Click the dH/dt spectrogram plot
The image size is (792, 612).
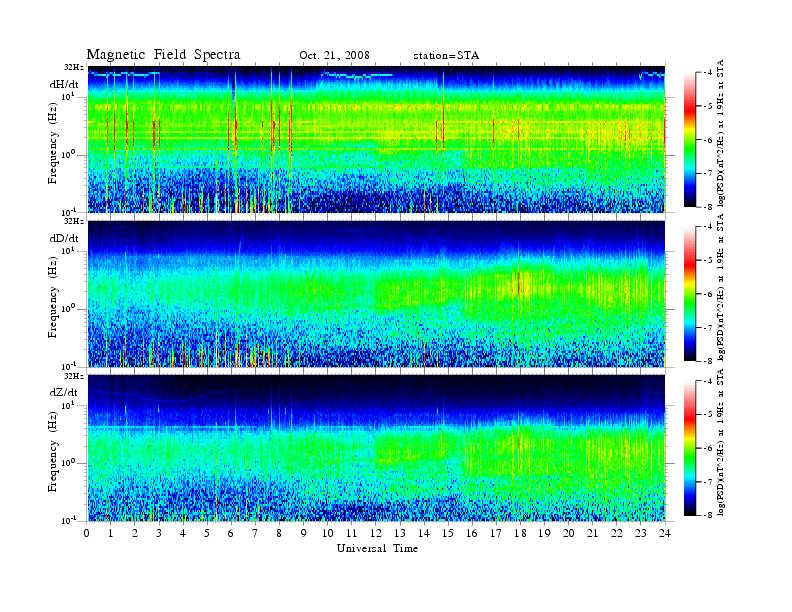pyautogui.click(x=376, y=139)
